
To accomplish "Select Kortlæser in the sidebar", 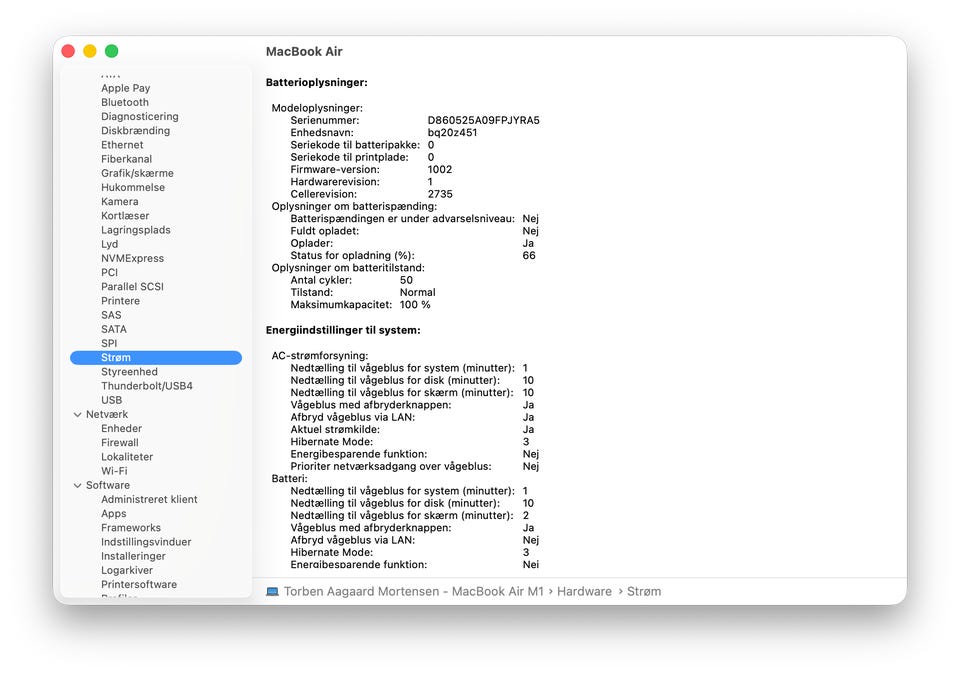I will coord(125,216).
